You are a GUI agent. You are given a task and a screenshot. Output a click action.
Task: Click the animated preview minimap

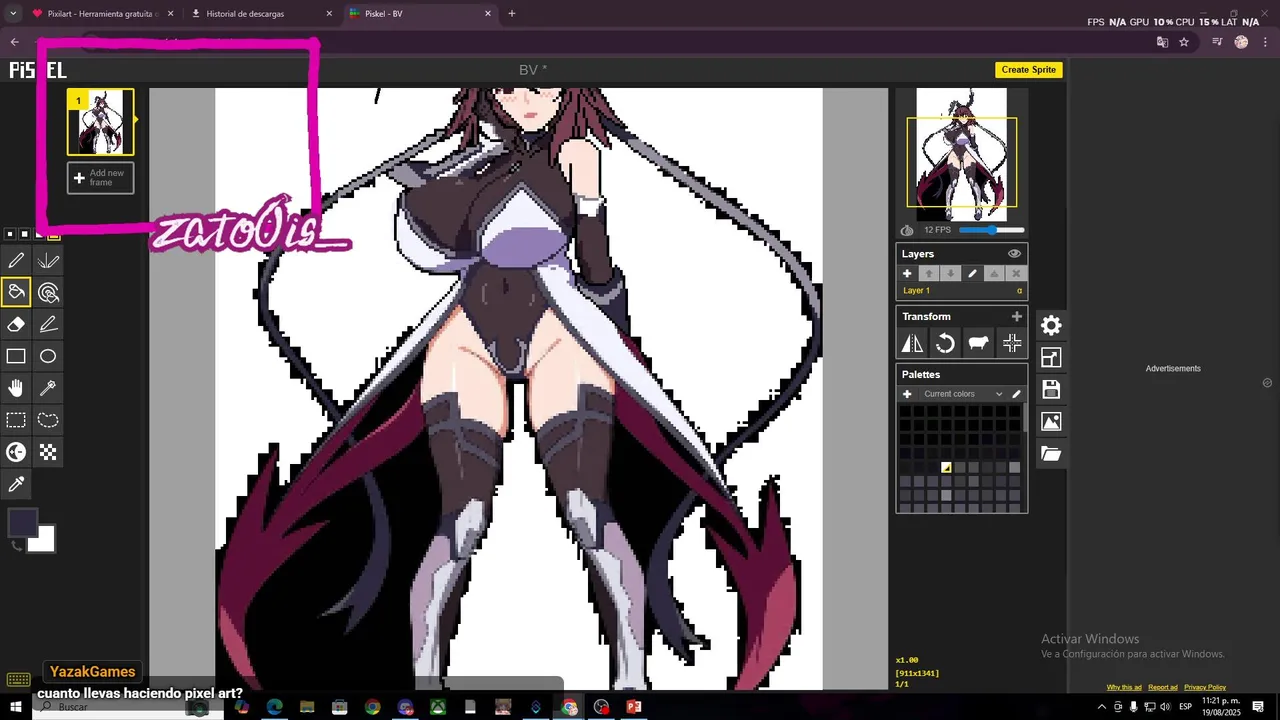coord(962,155)
